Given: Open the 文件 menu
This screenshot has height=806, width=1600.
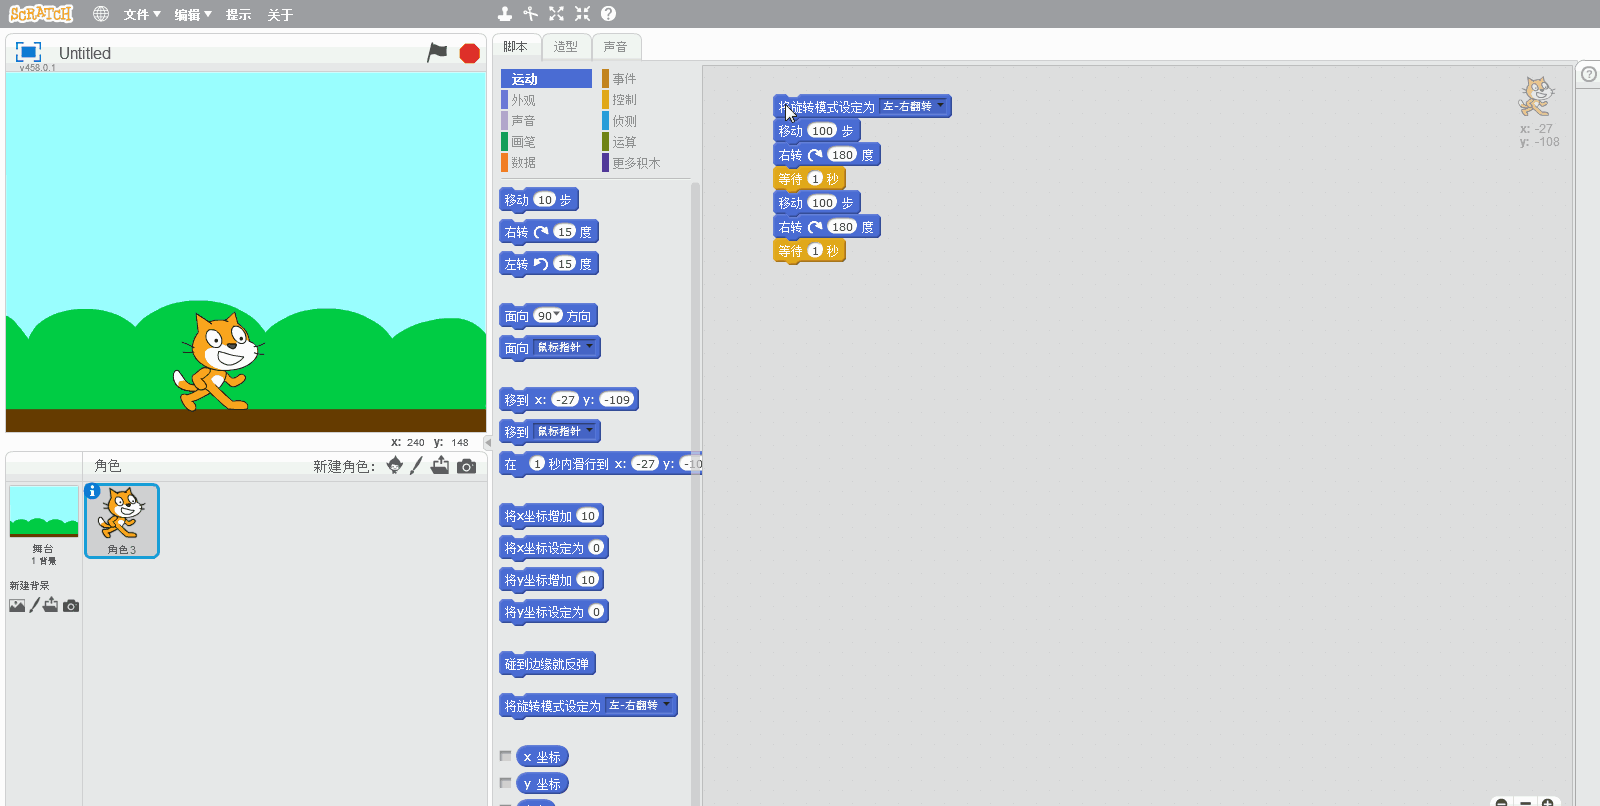Looking at the screenshot, I should 141,15.
